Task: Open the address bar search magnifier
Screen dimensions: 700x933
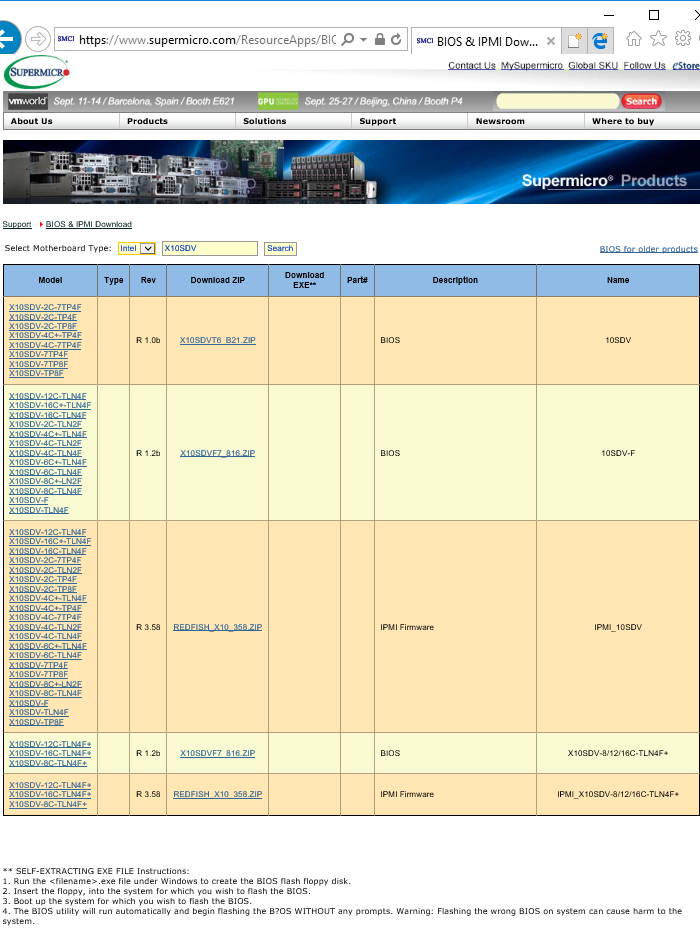Action: pos(348,39)
